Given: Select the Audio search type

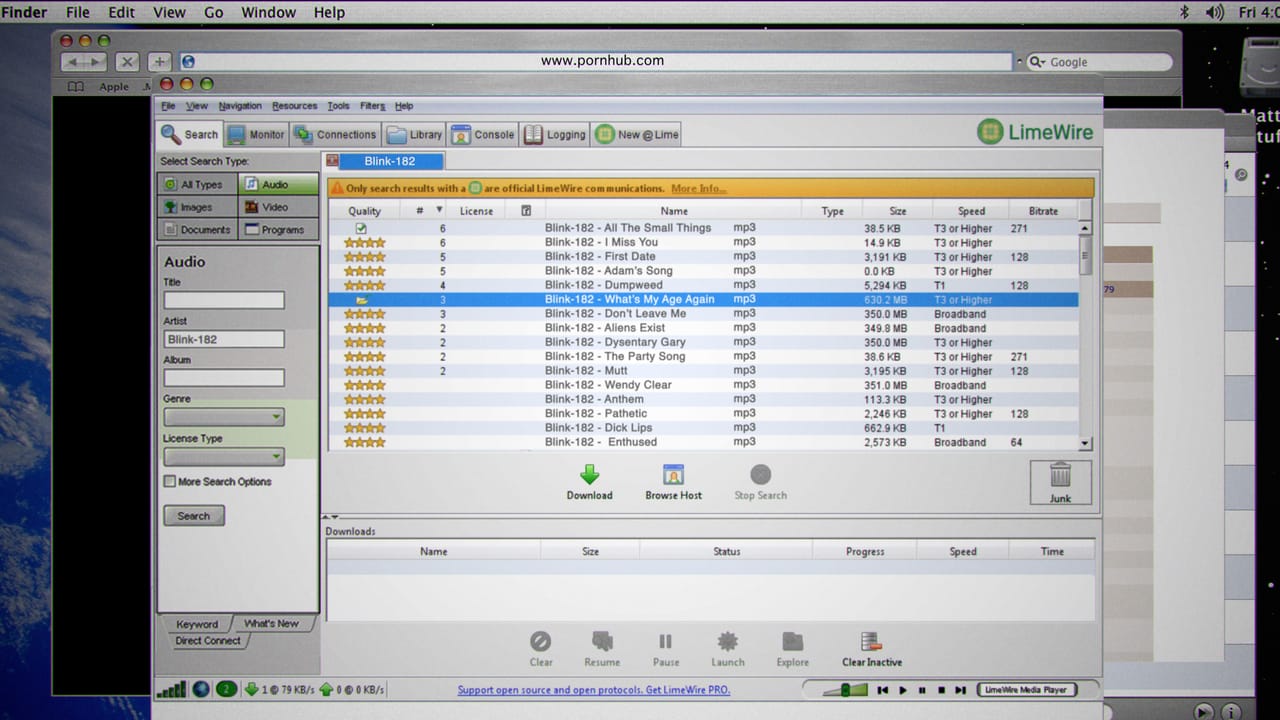Looking at the screenshot, I should 278,184.
